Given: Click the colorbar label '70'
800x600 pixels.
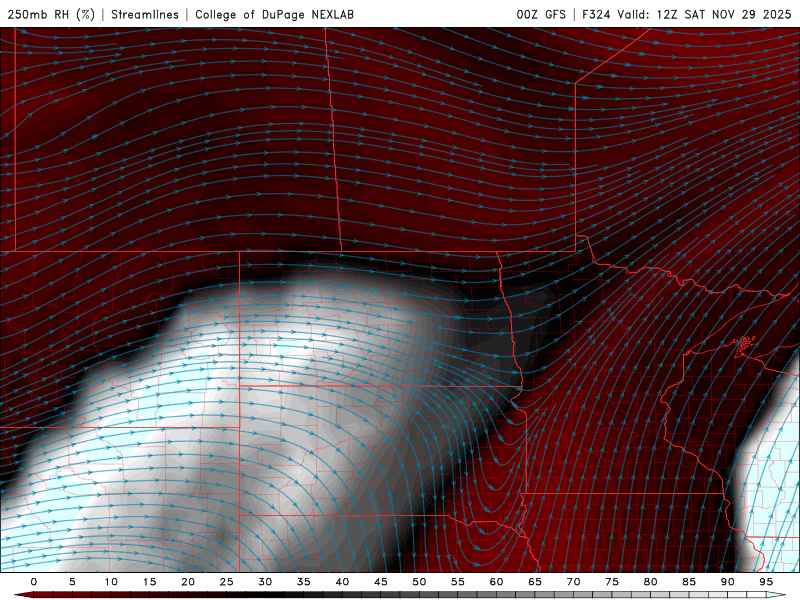Looking at the screenshot, I should pos(573,582).
